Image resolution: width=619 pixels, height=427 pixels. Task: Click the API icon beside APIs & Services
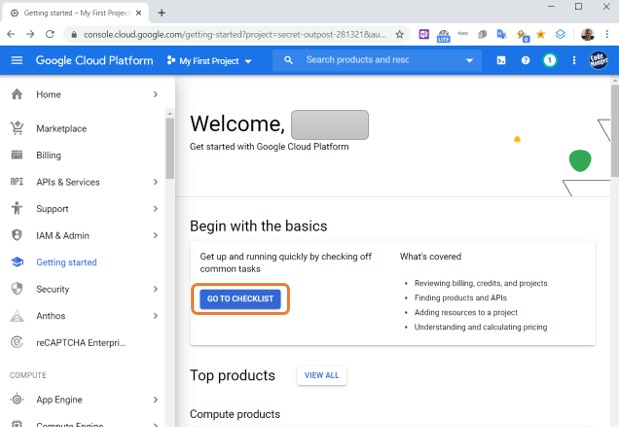tap(17, 182)
